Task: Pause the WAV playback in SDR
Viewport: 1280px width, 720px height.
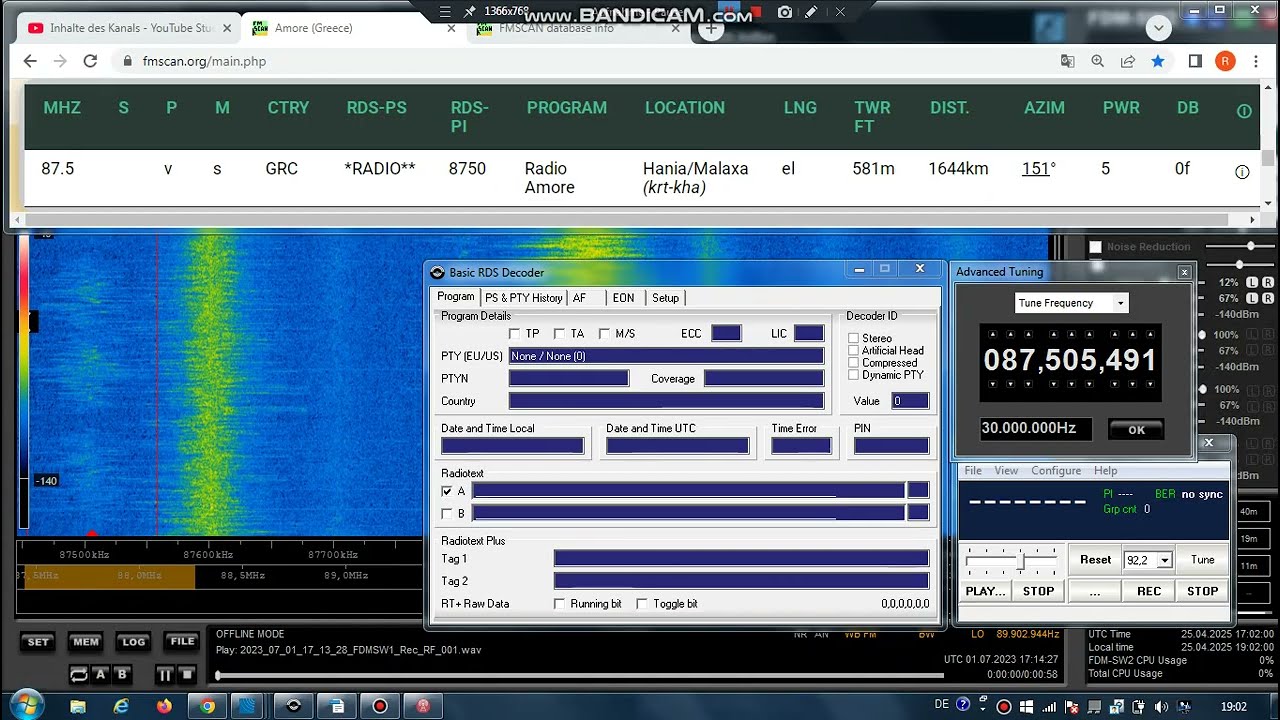Action: pyautogui.click(x=165, y=675)
